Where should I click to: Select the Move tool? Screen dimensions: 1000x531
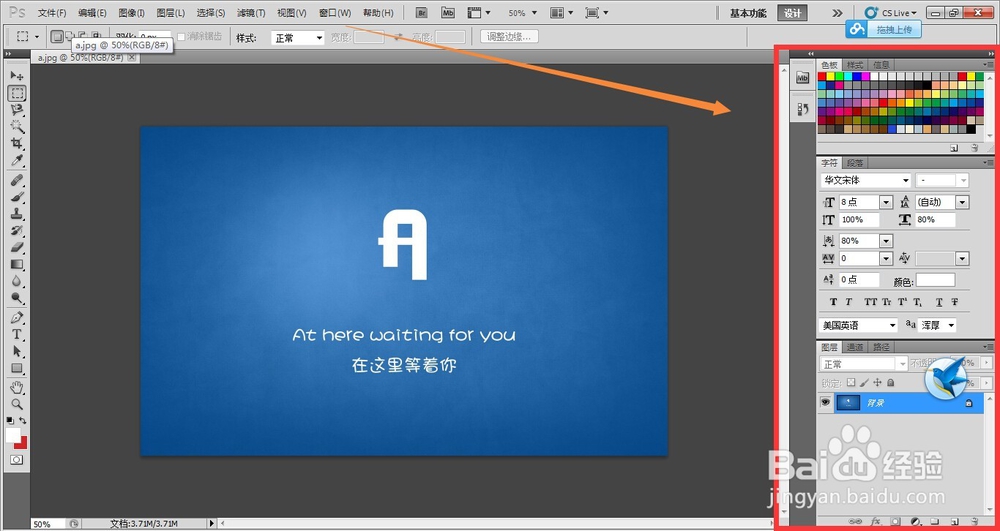tap(17, 76)
